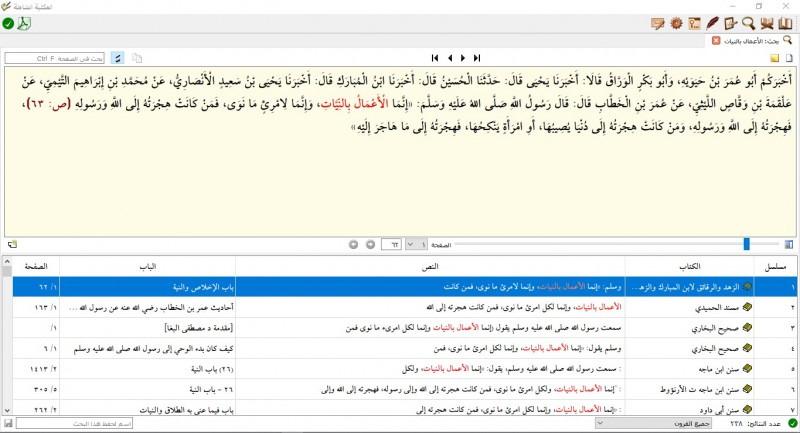The width and height of the screenshot is (800, 433).
Task: Click the copy pages icon
Action: (137, 58)
